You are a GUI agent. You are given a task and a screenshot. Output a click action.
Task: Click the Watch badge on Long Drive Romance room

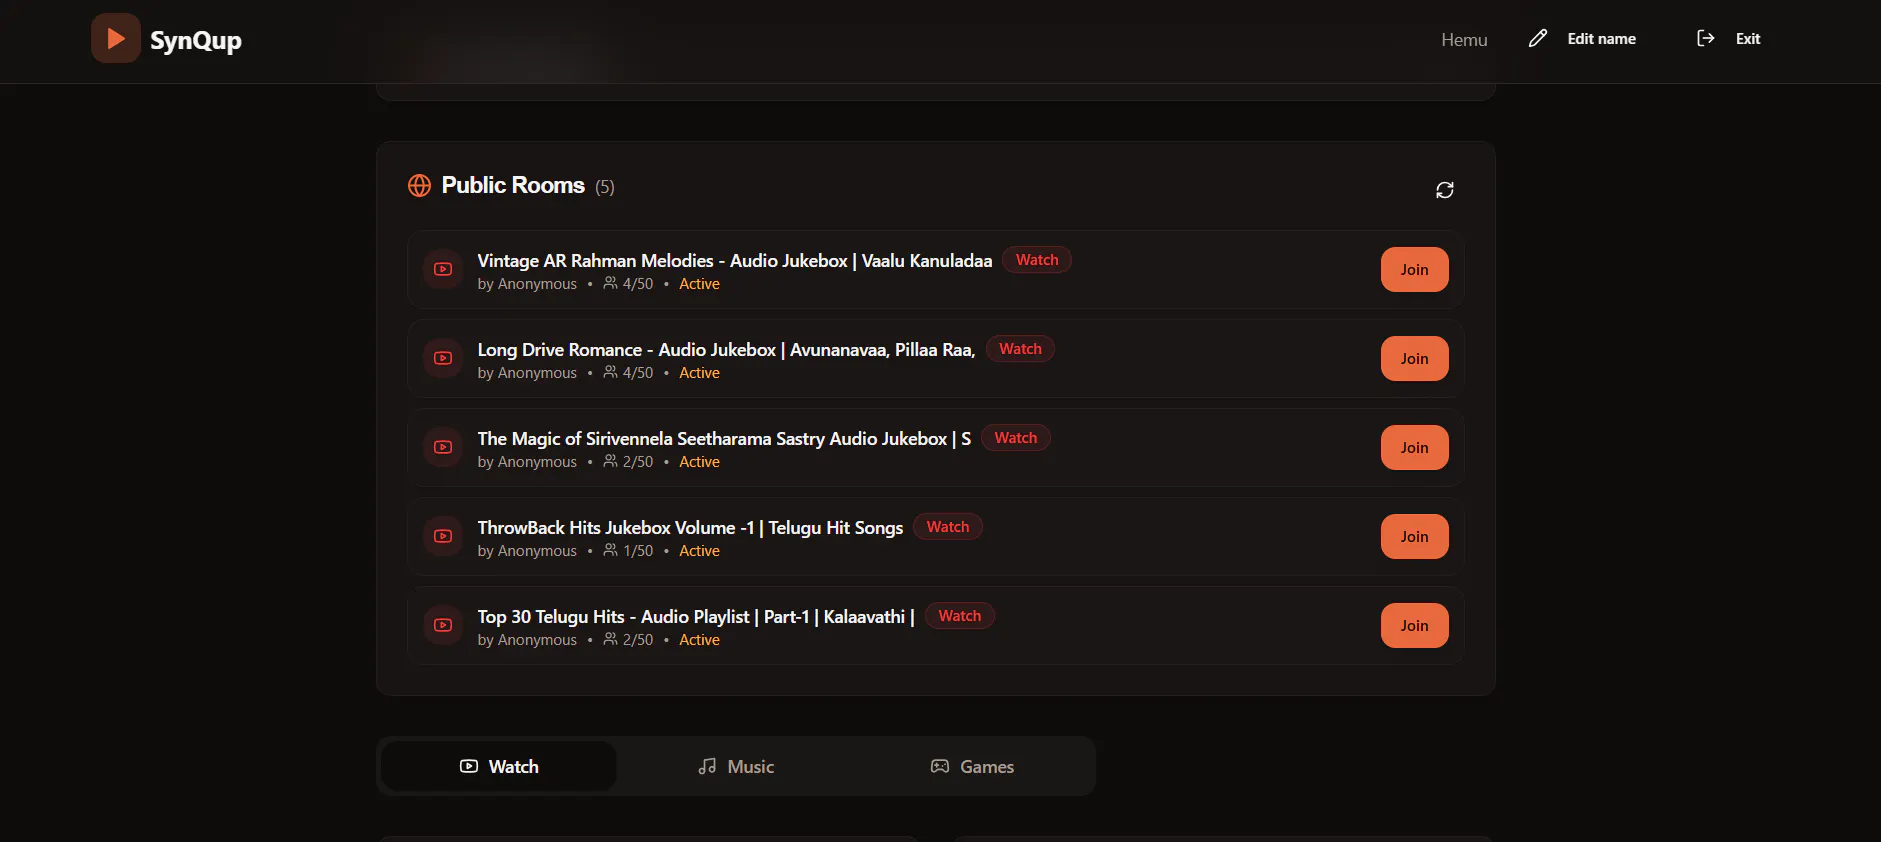pos(1020,349)
